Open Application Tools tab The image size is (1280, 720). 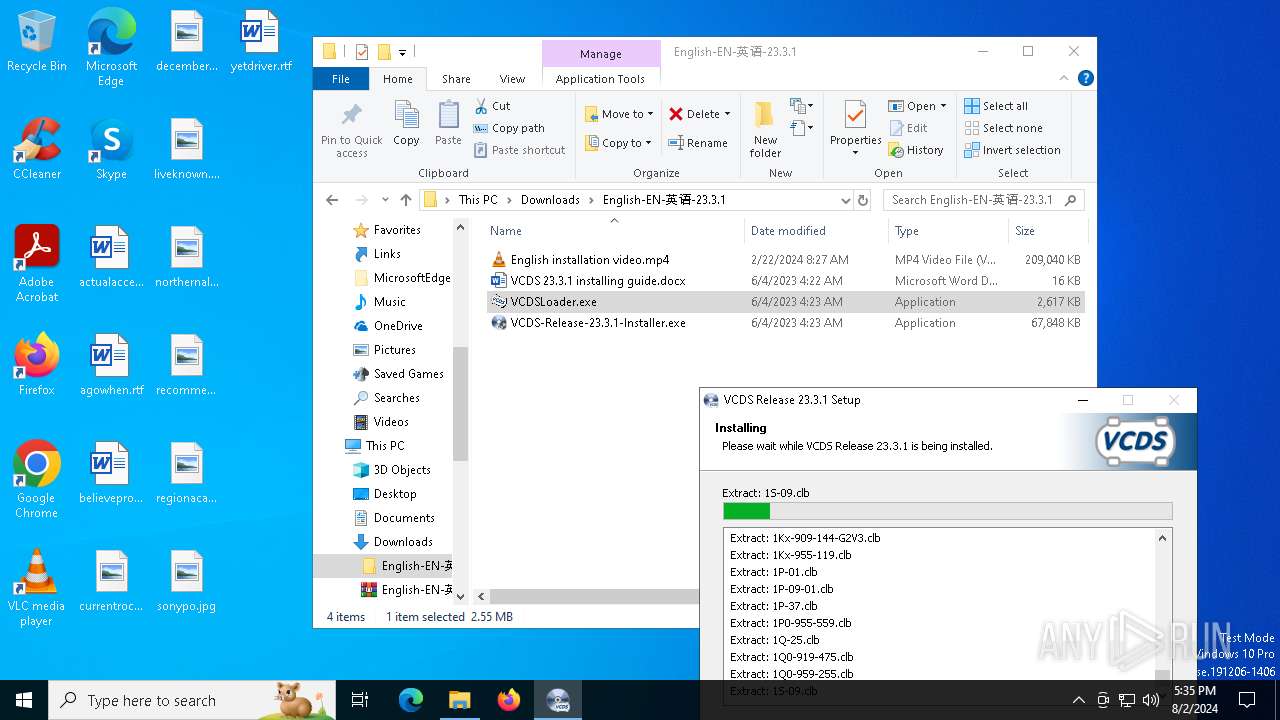tap(600, 79)
